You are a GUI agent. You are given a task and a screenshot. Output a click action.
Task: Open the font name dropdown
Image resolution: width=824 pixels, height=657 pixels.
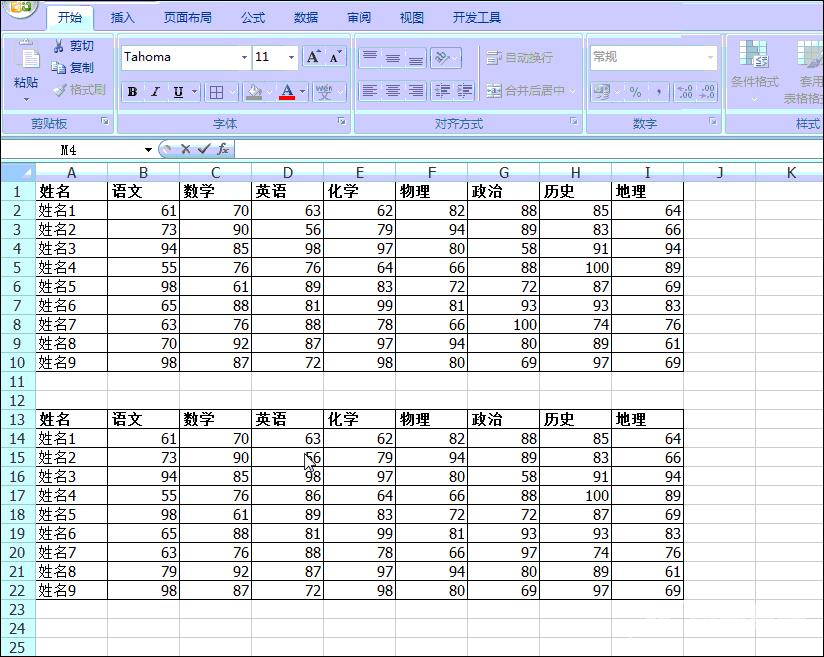click(243, 57)
